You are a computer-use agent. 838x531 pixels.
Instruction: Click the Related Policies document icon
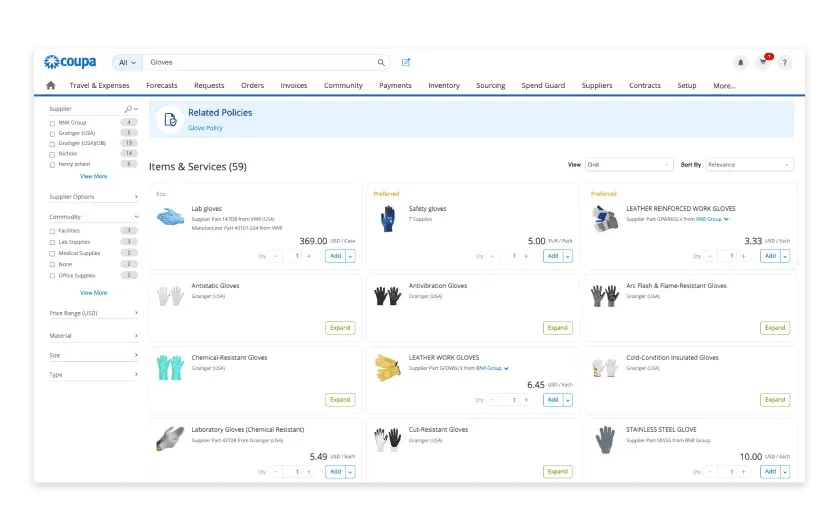[x=170, y=120]
